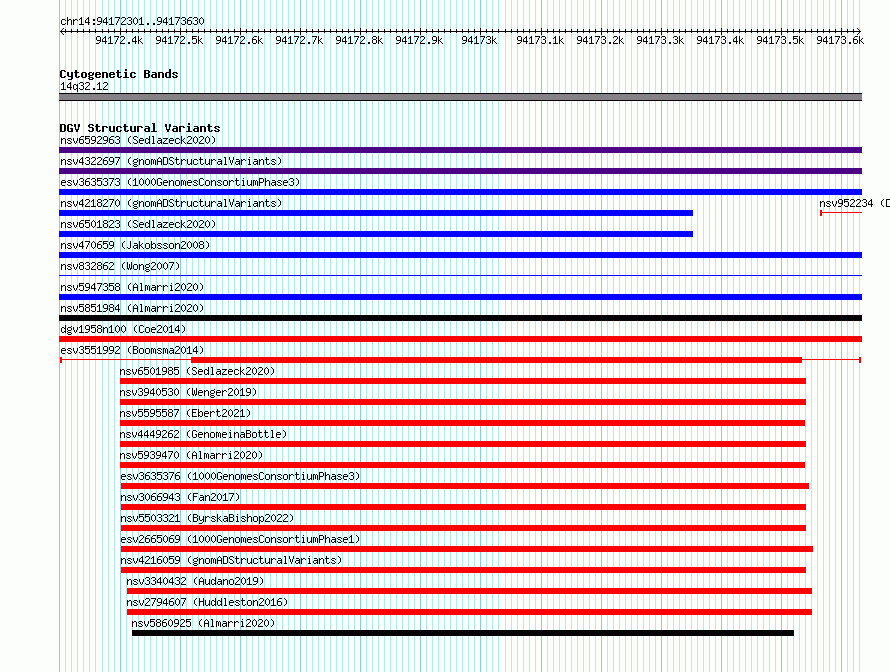Image resolution: width=890 pixels, height=672 pixels.
Task: Click the nsv5595587 (Ebert2021) label
Action: 185,413
